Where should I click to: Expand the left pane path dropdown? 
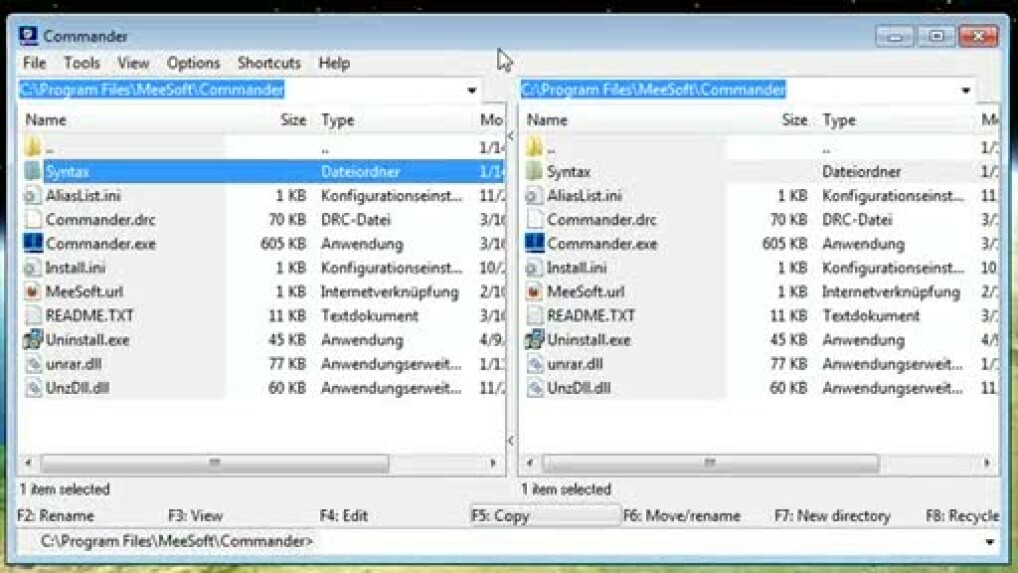(x=471, y=91)
